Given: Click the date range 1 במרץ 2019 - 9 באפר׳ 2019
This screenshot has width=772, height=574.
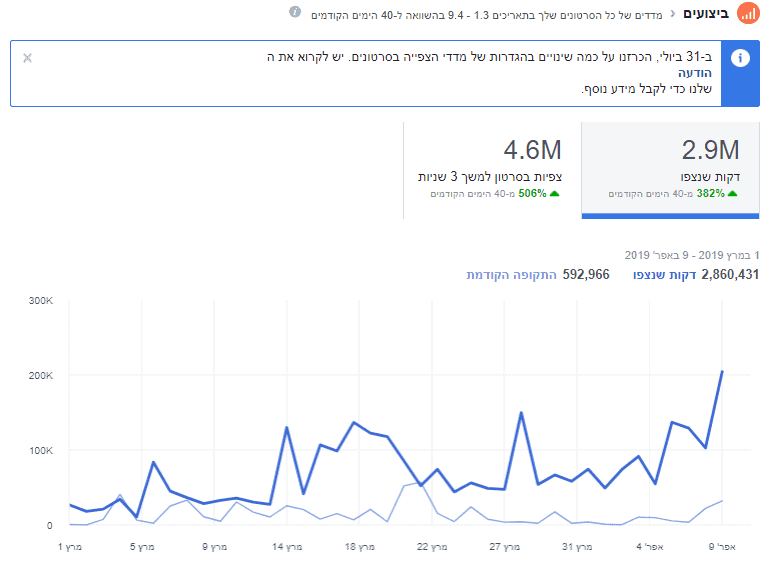Looking at the screenshot, I should [692, 254].
